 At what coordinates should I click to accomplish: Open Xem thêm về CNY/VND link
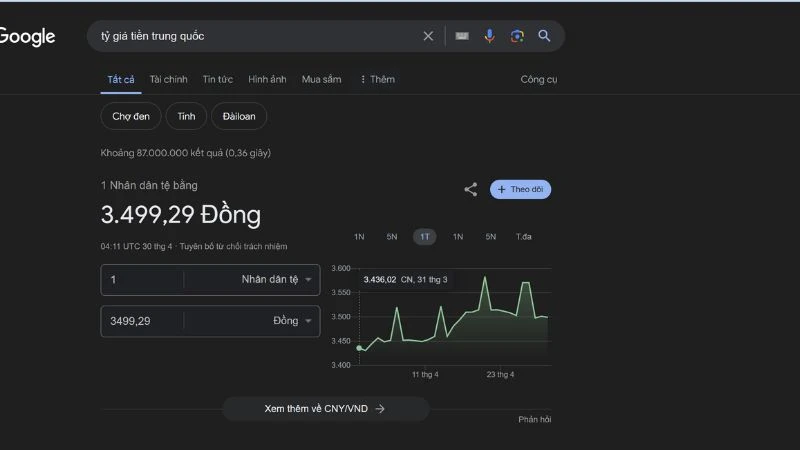[x=325, y=409]
